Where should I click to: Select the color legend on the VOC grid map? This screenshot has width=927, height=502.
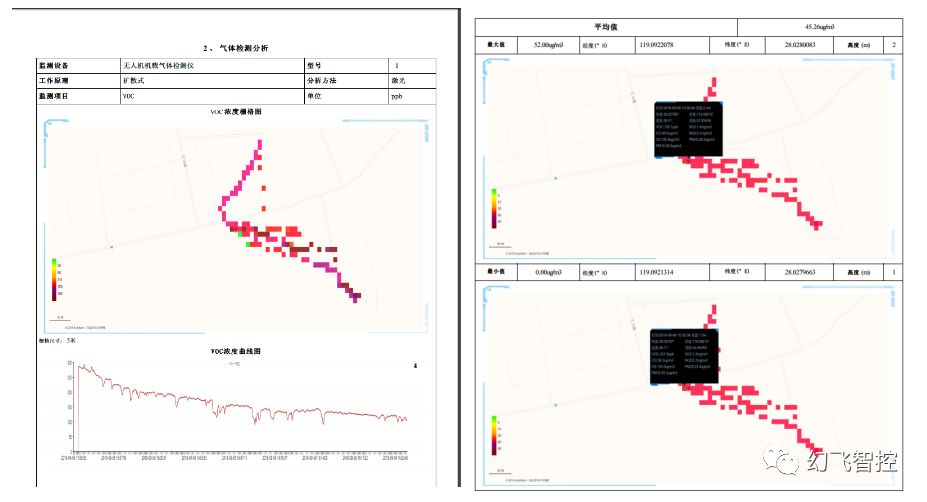(x=55, y=279)
